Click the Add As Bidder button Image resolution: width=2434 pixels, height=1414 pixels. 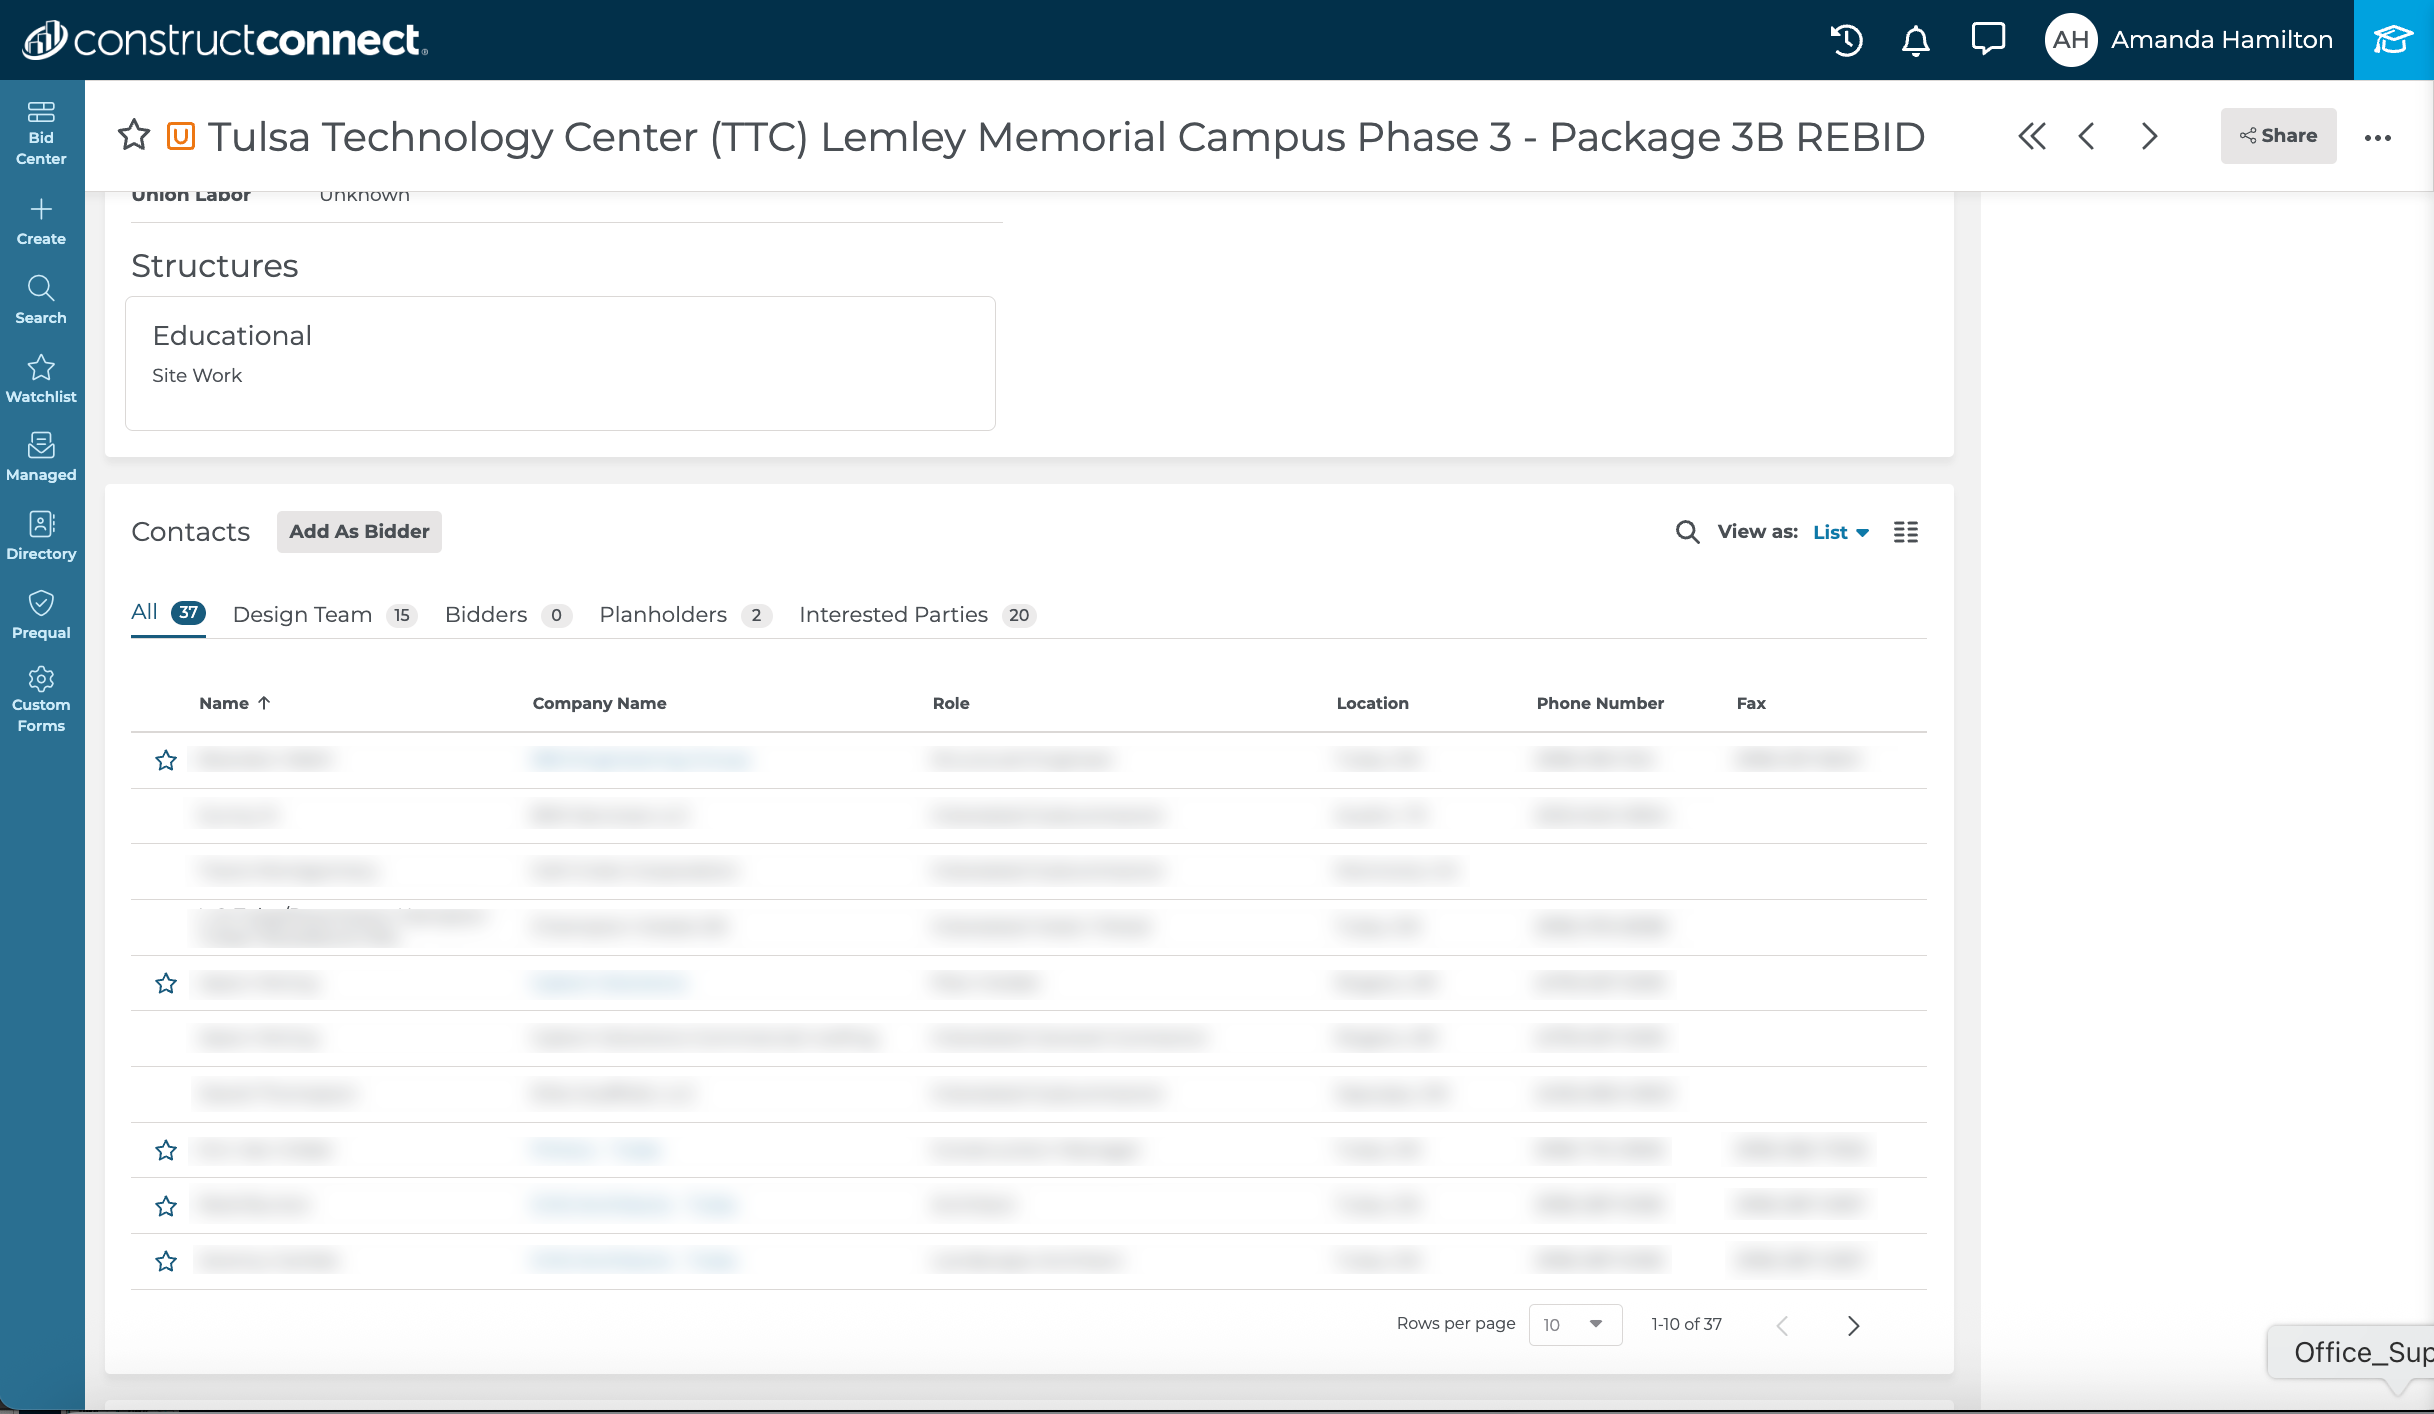click(359, 532)
